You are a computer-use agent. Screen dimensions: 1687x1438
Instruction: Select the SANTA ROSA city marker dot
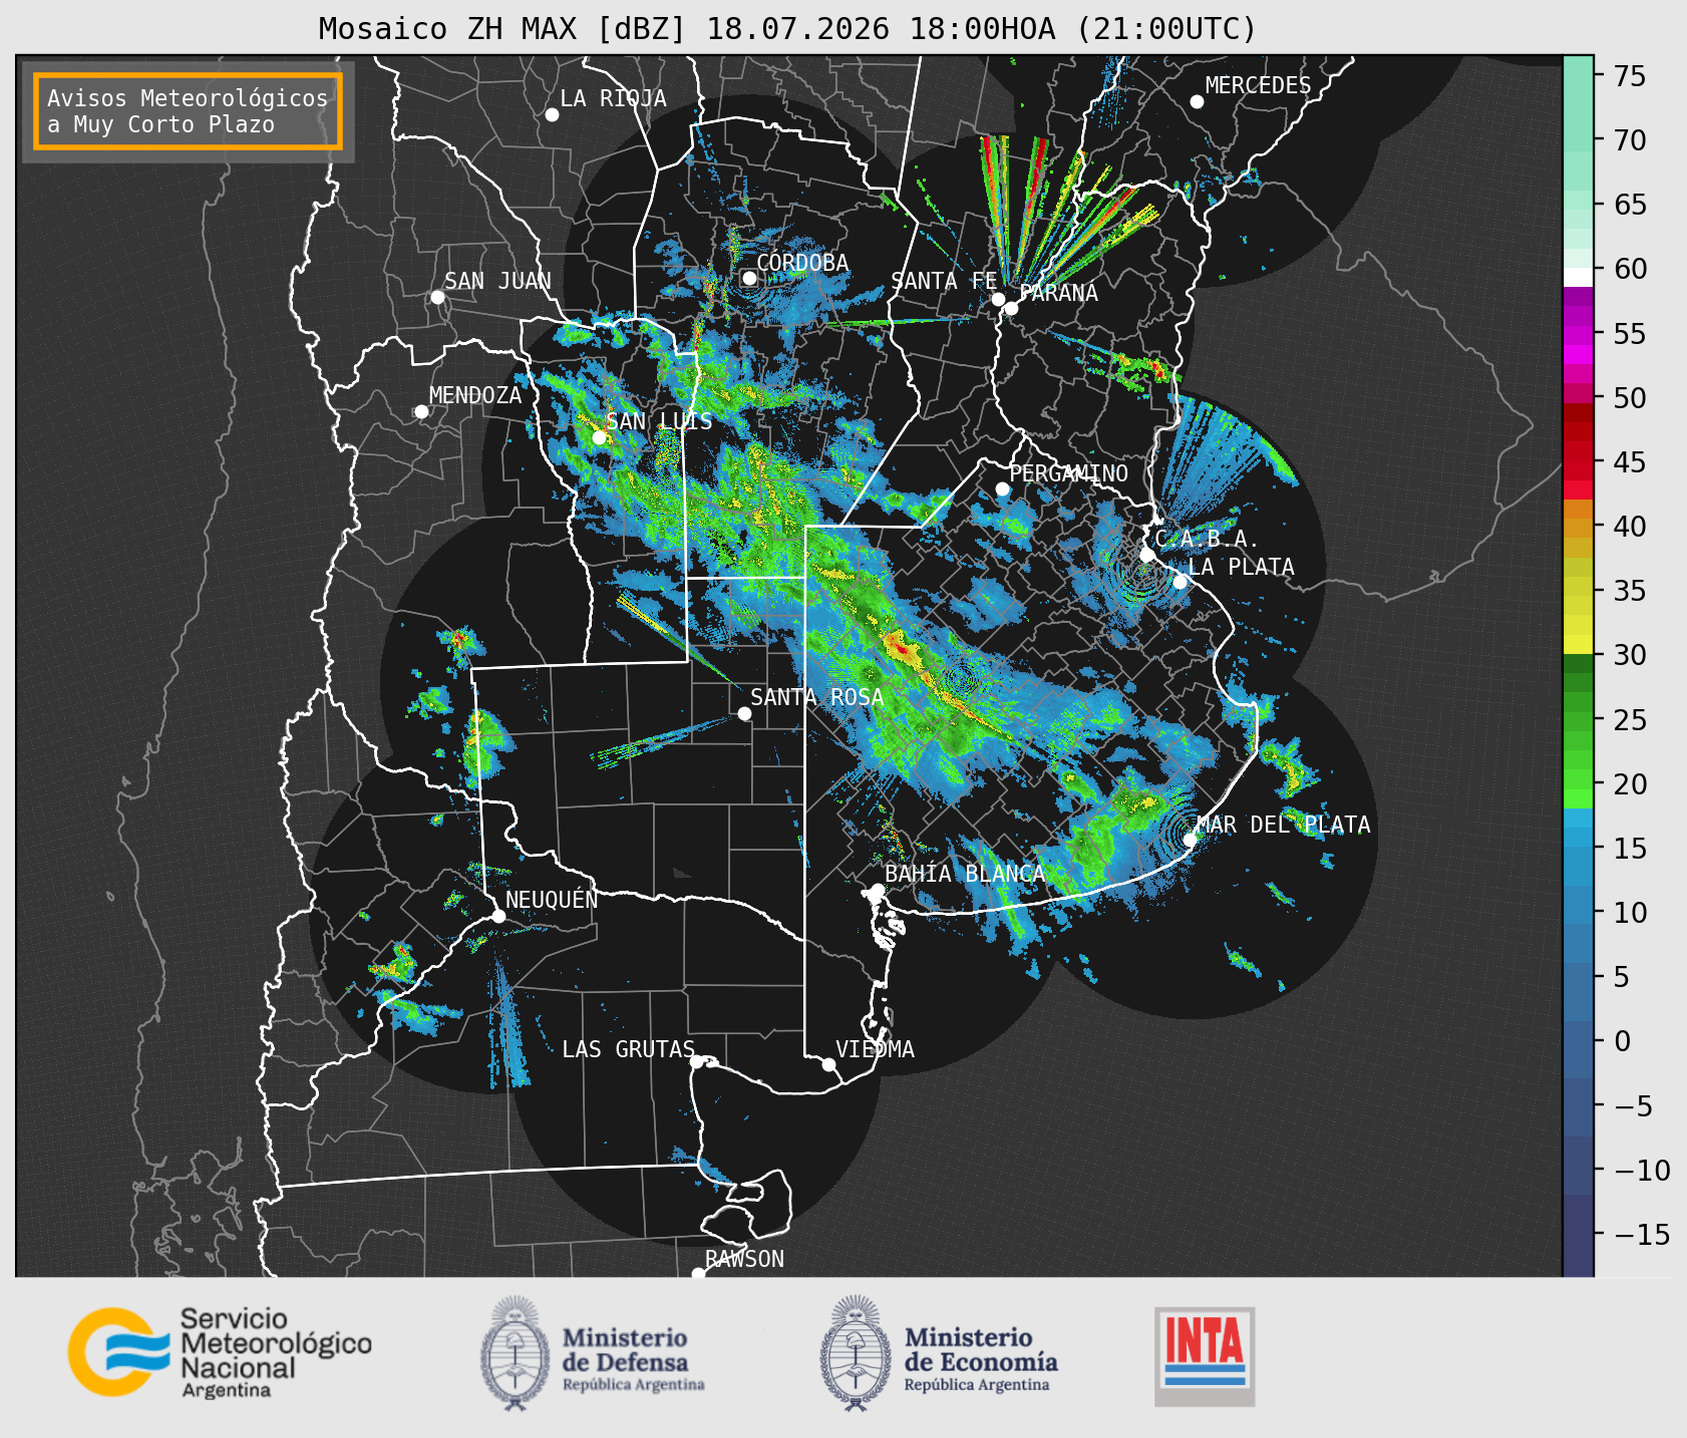744,713
